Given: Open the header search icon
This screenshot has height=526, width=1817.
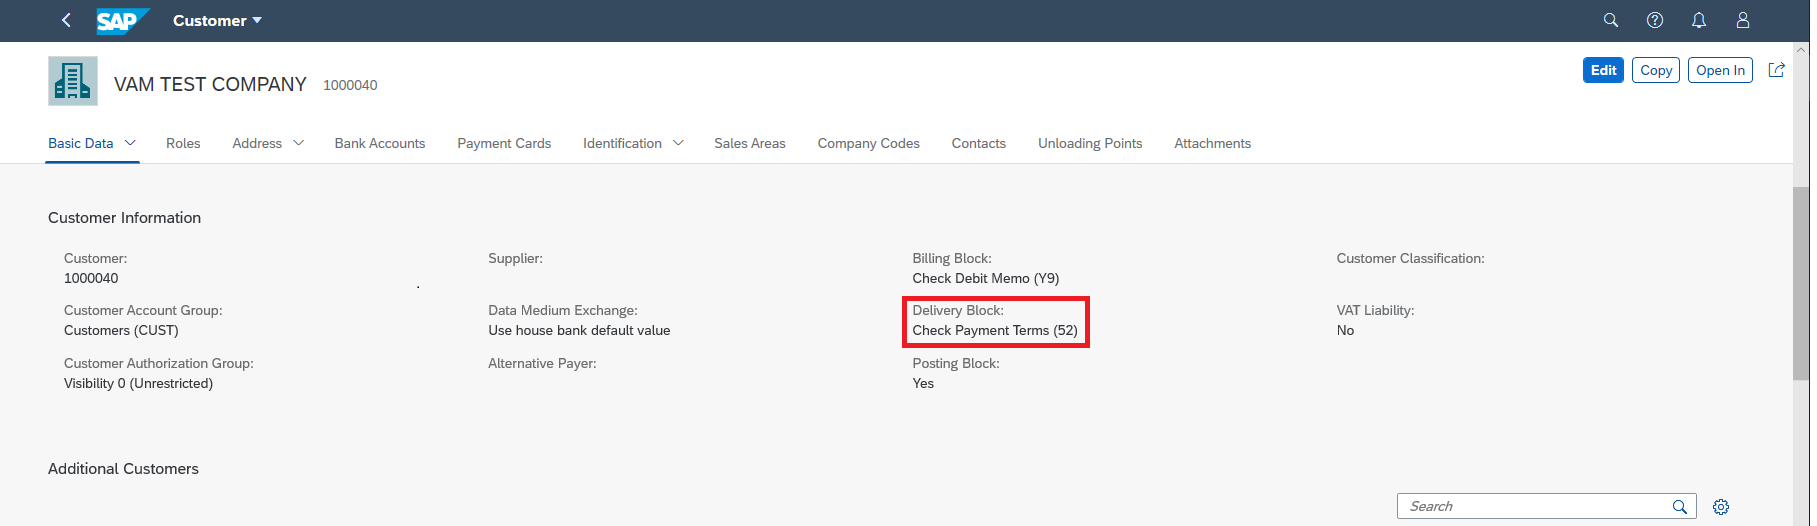Looking at the screenshot, I should [x=1610, y=20].
